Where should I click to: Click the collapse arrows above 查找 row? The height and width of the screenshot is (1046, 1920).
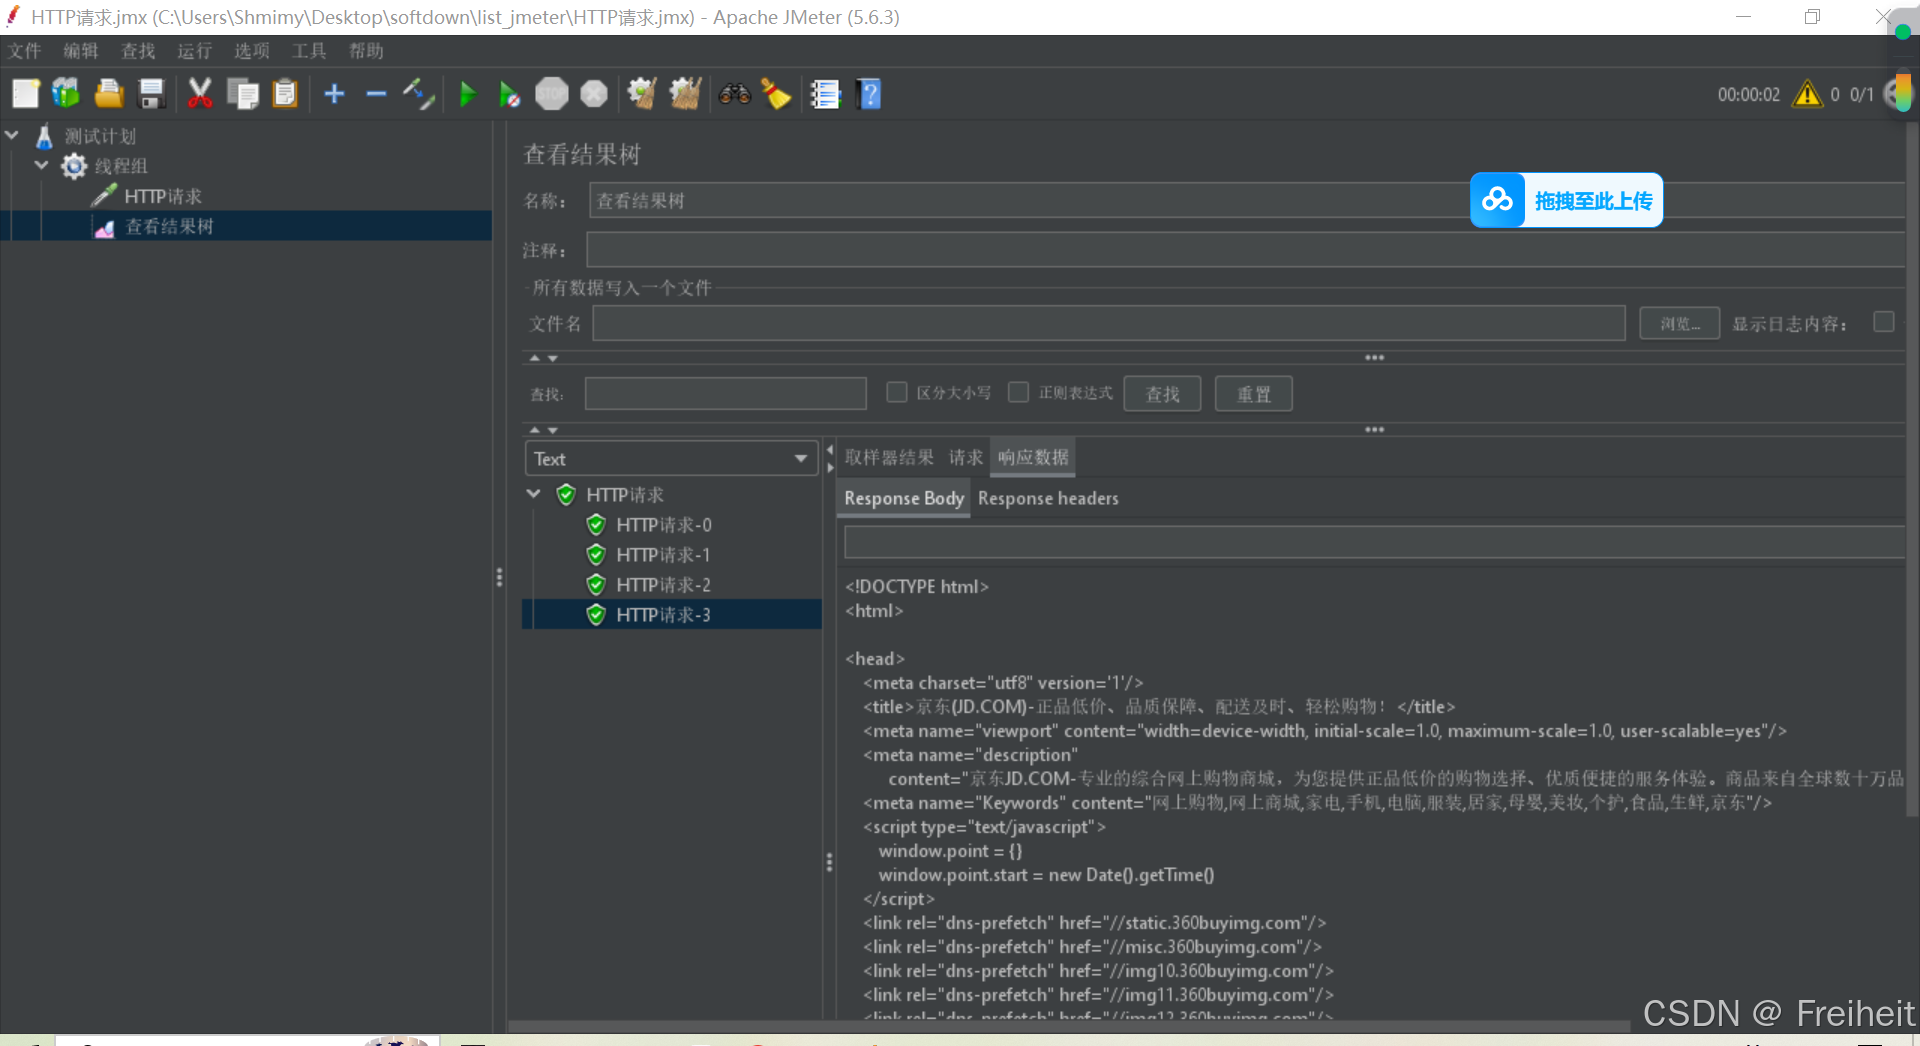coord(543,358)
